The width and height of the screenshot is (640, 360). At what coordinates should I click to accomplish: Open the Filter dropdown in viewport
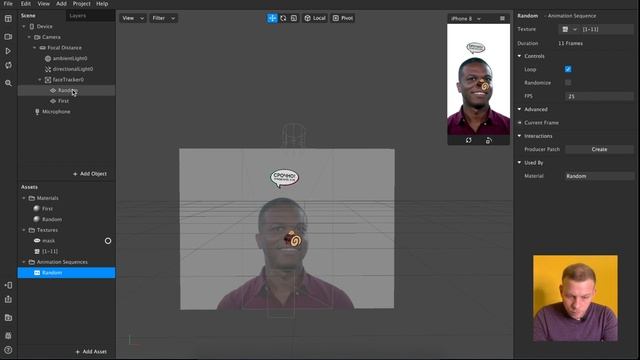click(163, 18)
